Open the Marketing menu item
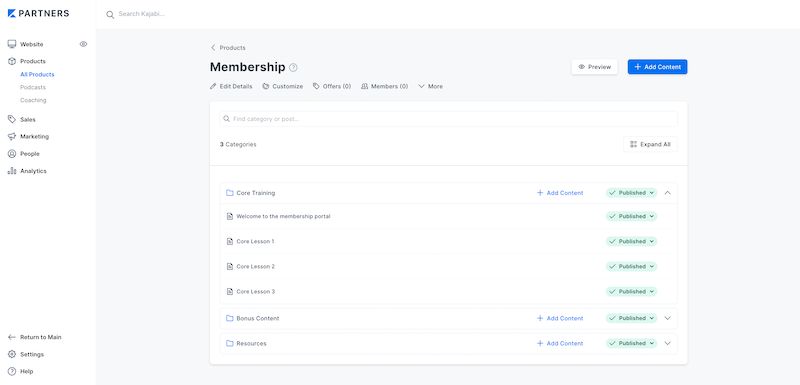Image resolution: width=800 pixels, height=385 pixels. pyautogui.click(x=35, y=137)
